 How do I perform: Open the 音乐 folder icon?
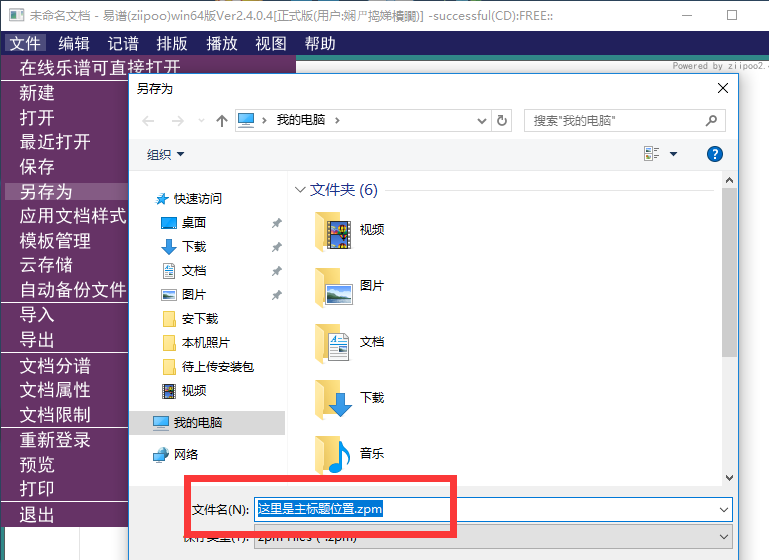(x=333, y=455)
